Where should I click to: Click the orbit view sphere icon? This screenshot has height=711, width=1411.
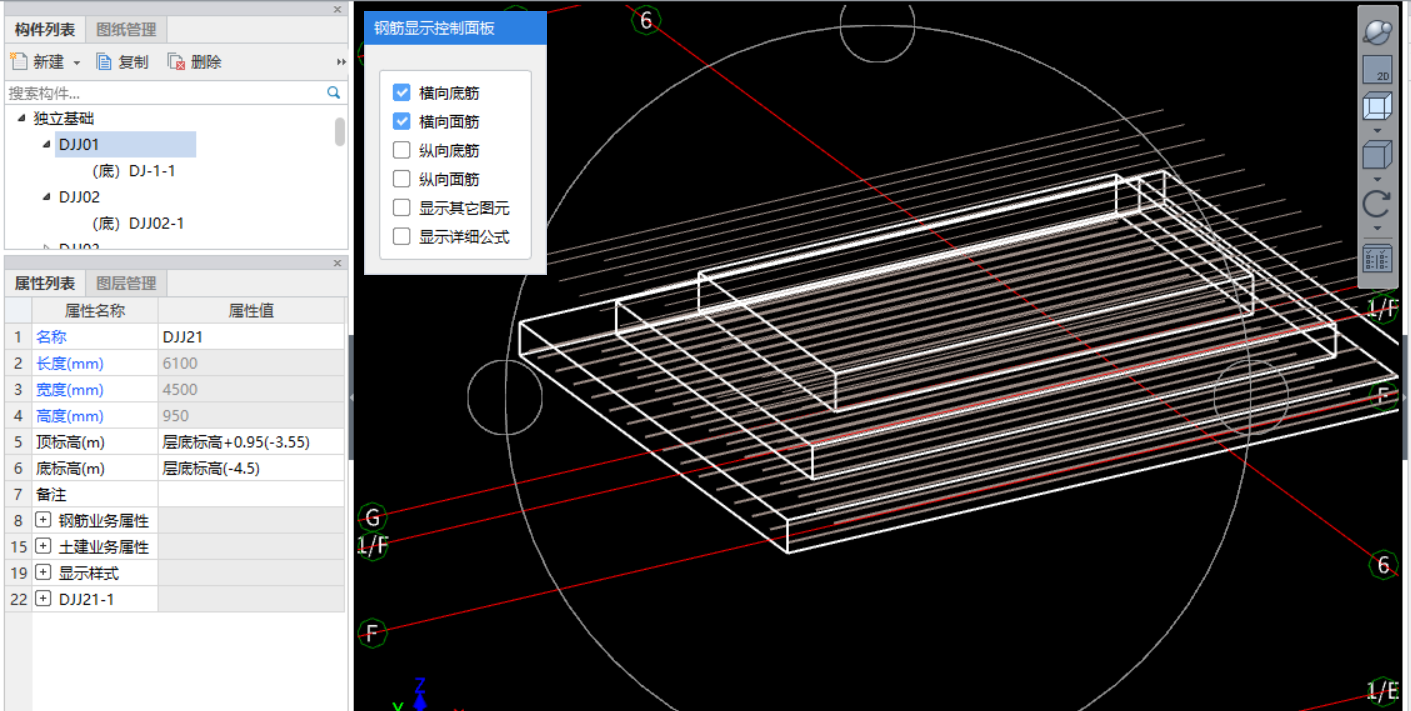(1377, 32)
